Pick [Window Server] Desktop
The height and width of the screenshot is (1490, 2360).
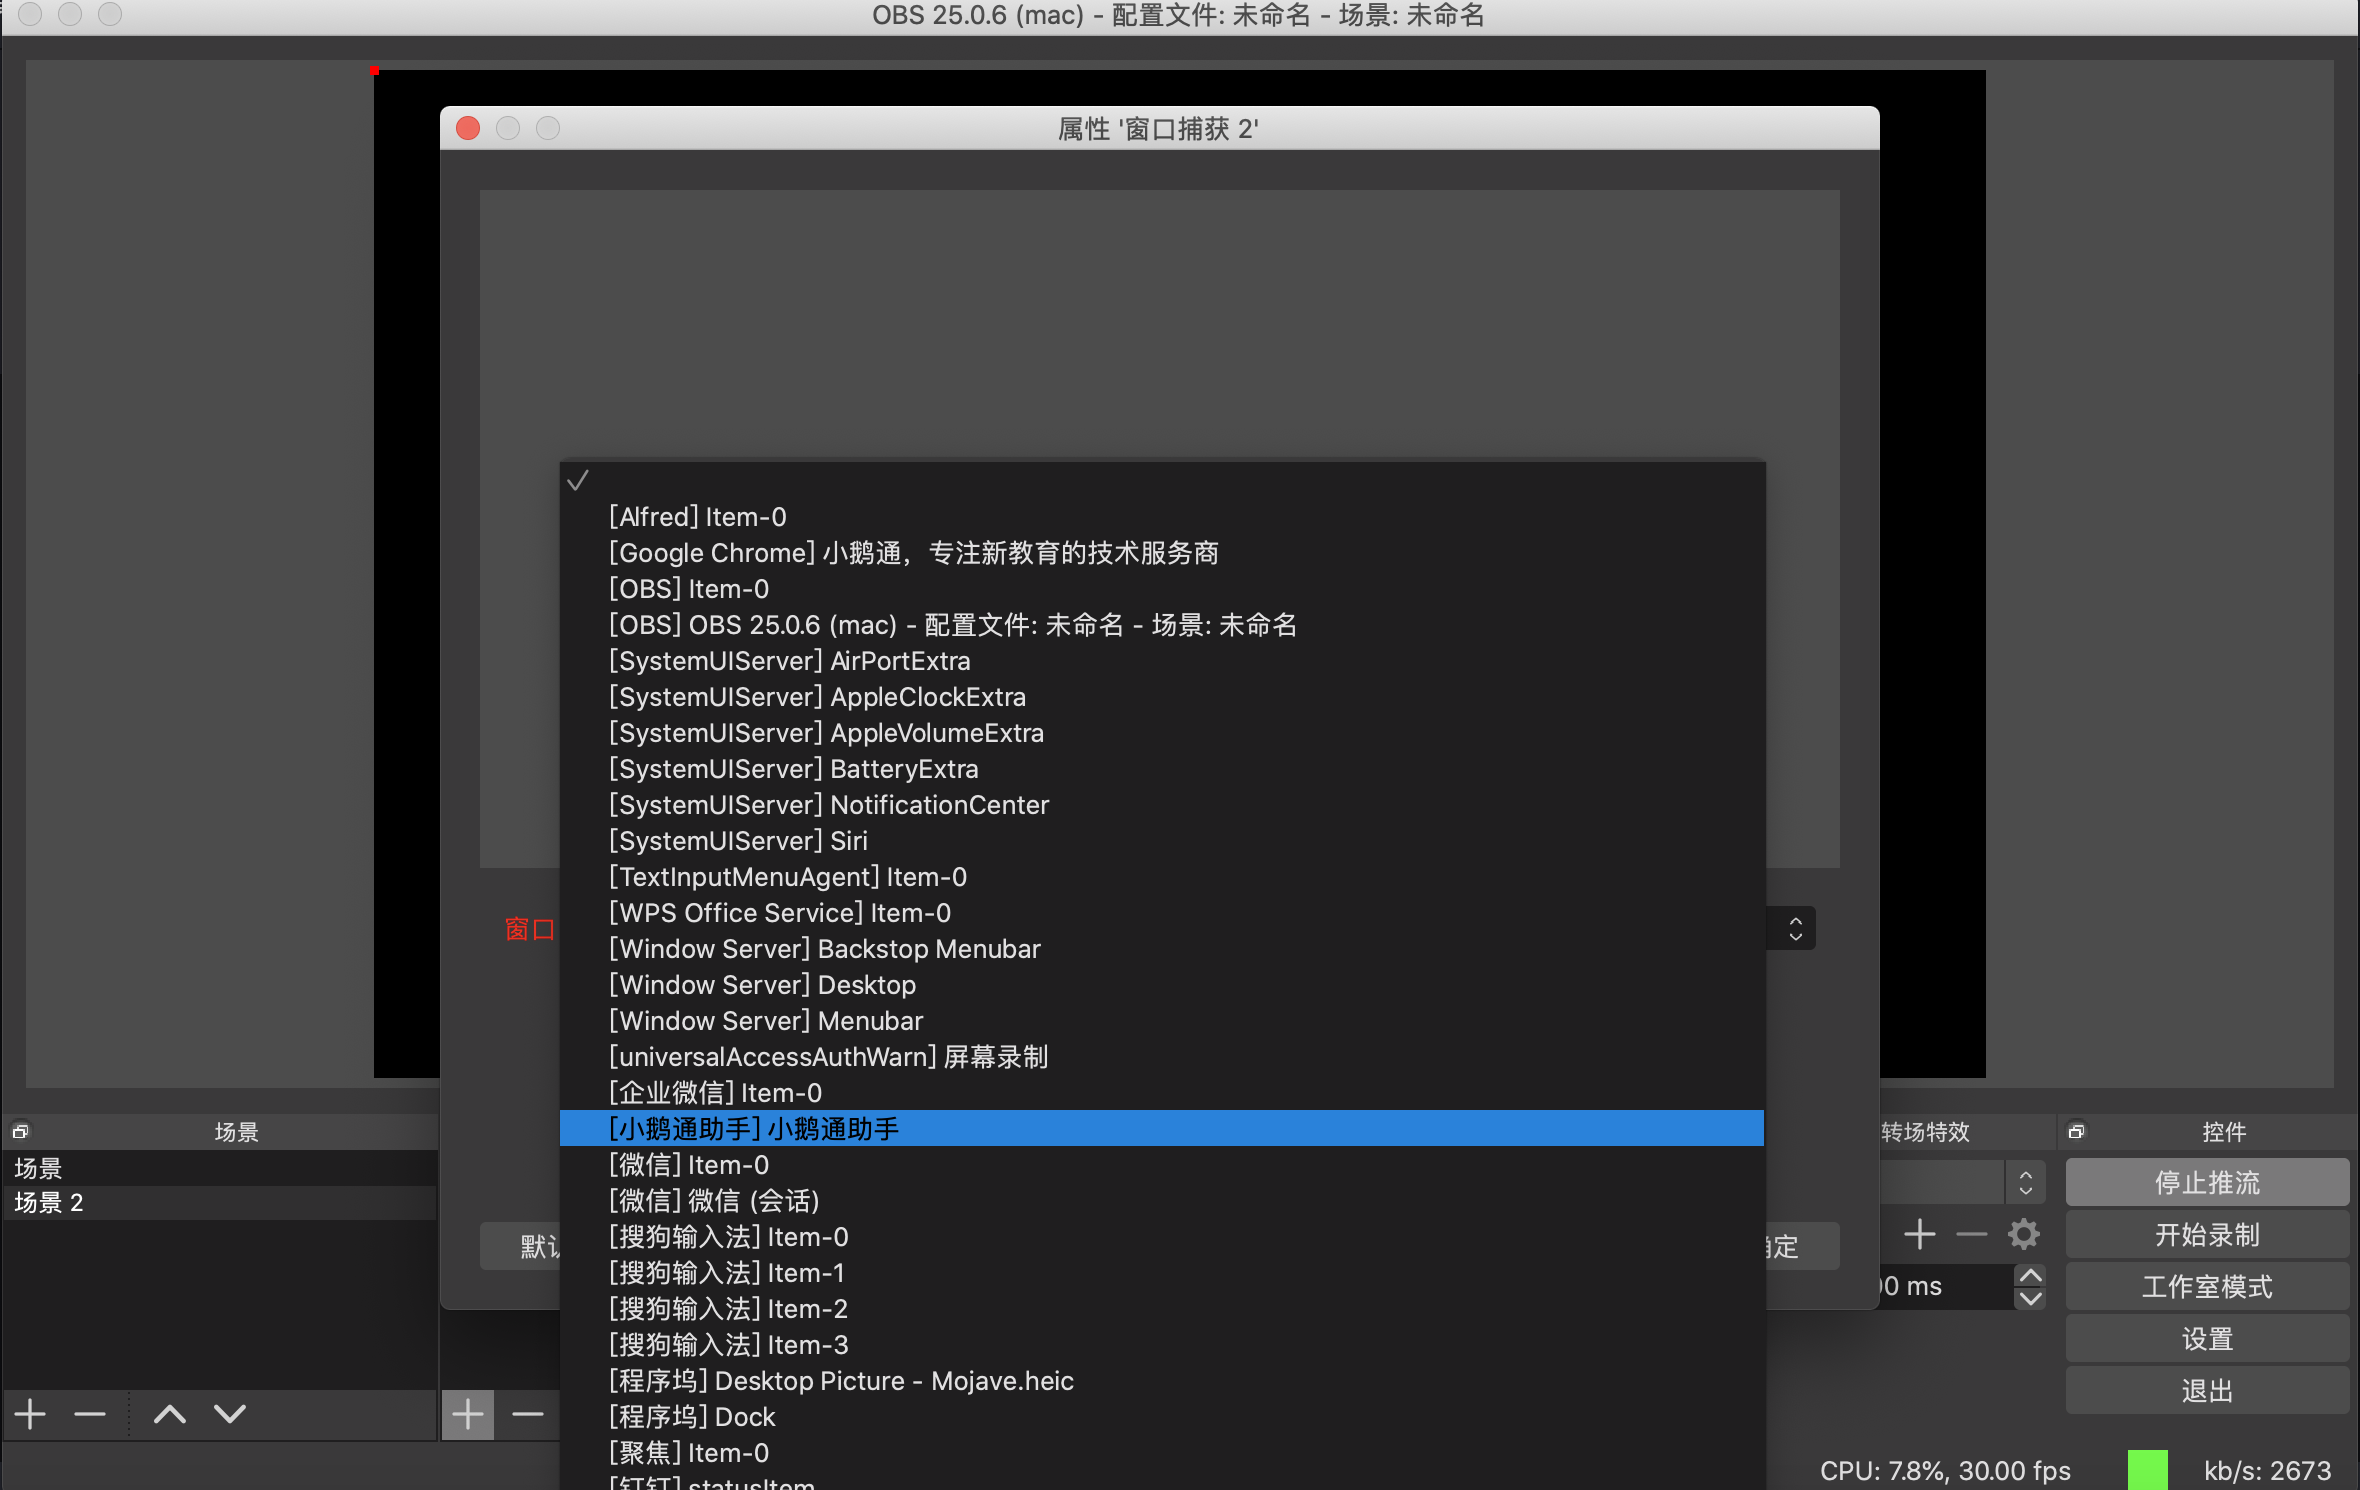1162,985
